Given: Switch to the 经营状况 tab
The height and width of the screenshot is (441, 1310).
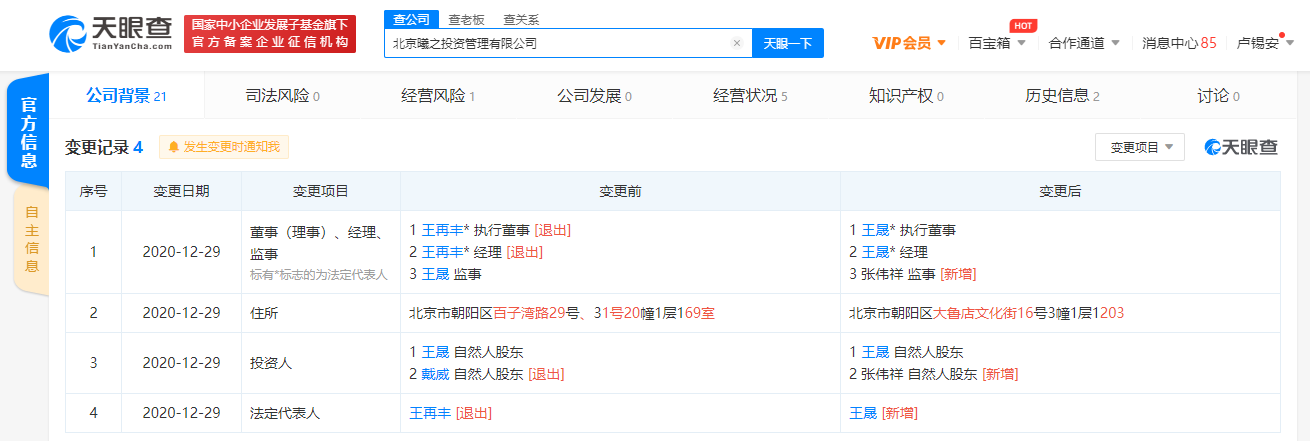Looking at the screenshot, I should tap(749, 96).
